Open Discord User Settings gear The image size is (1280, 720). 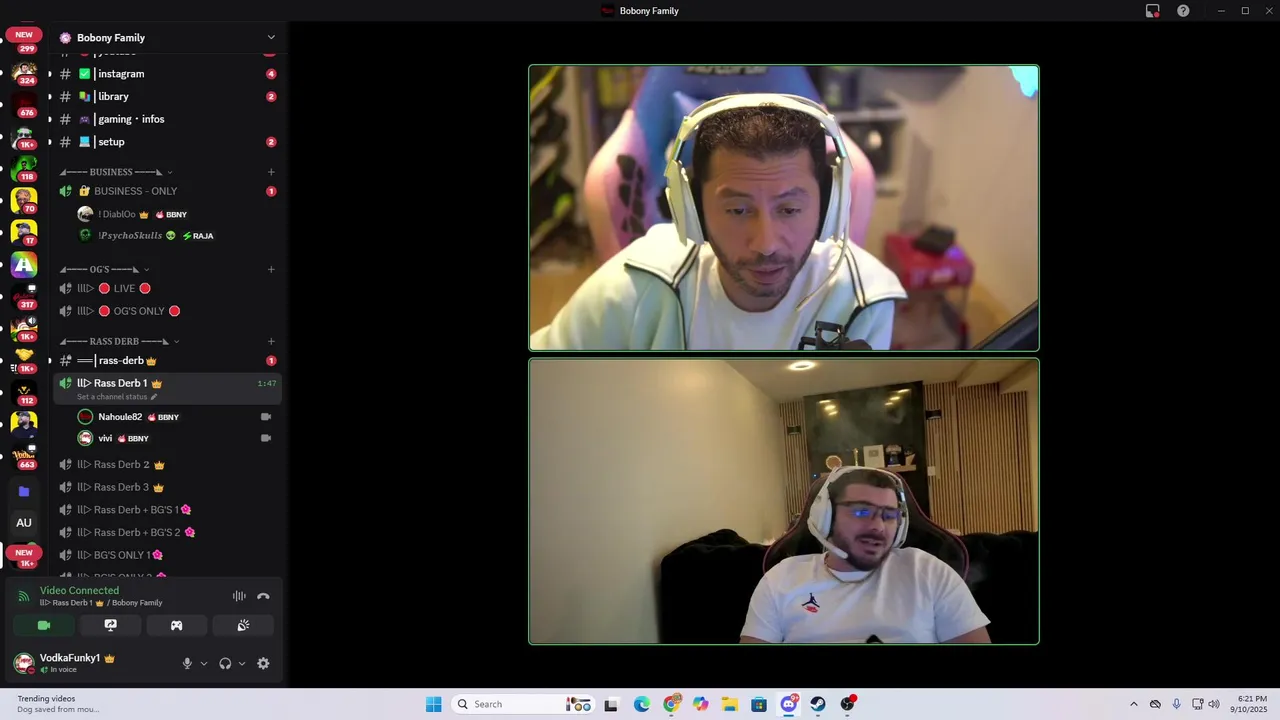(x=263, y=663)
